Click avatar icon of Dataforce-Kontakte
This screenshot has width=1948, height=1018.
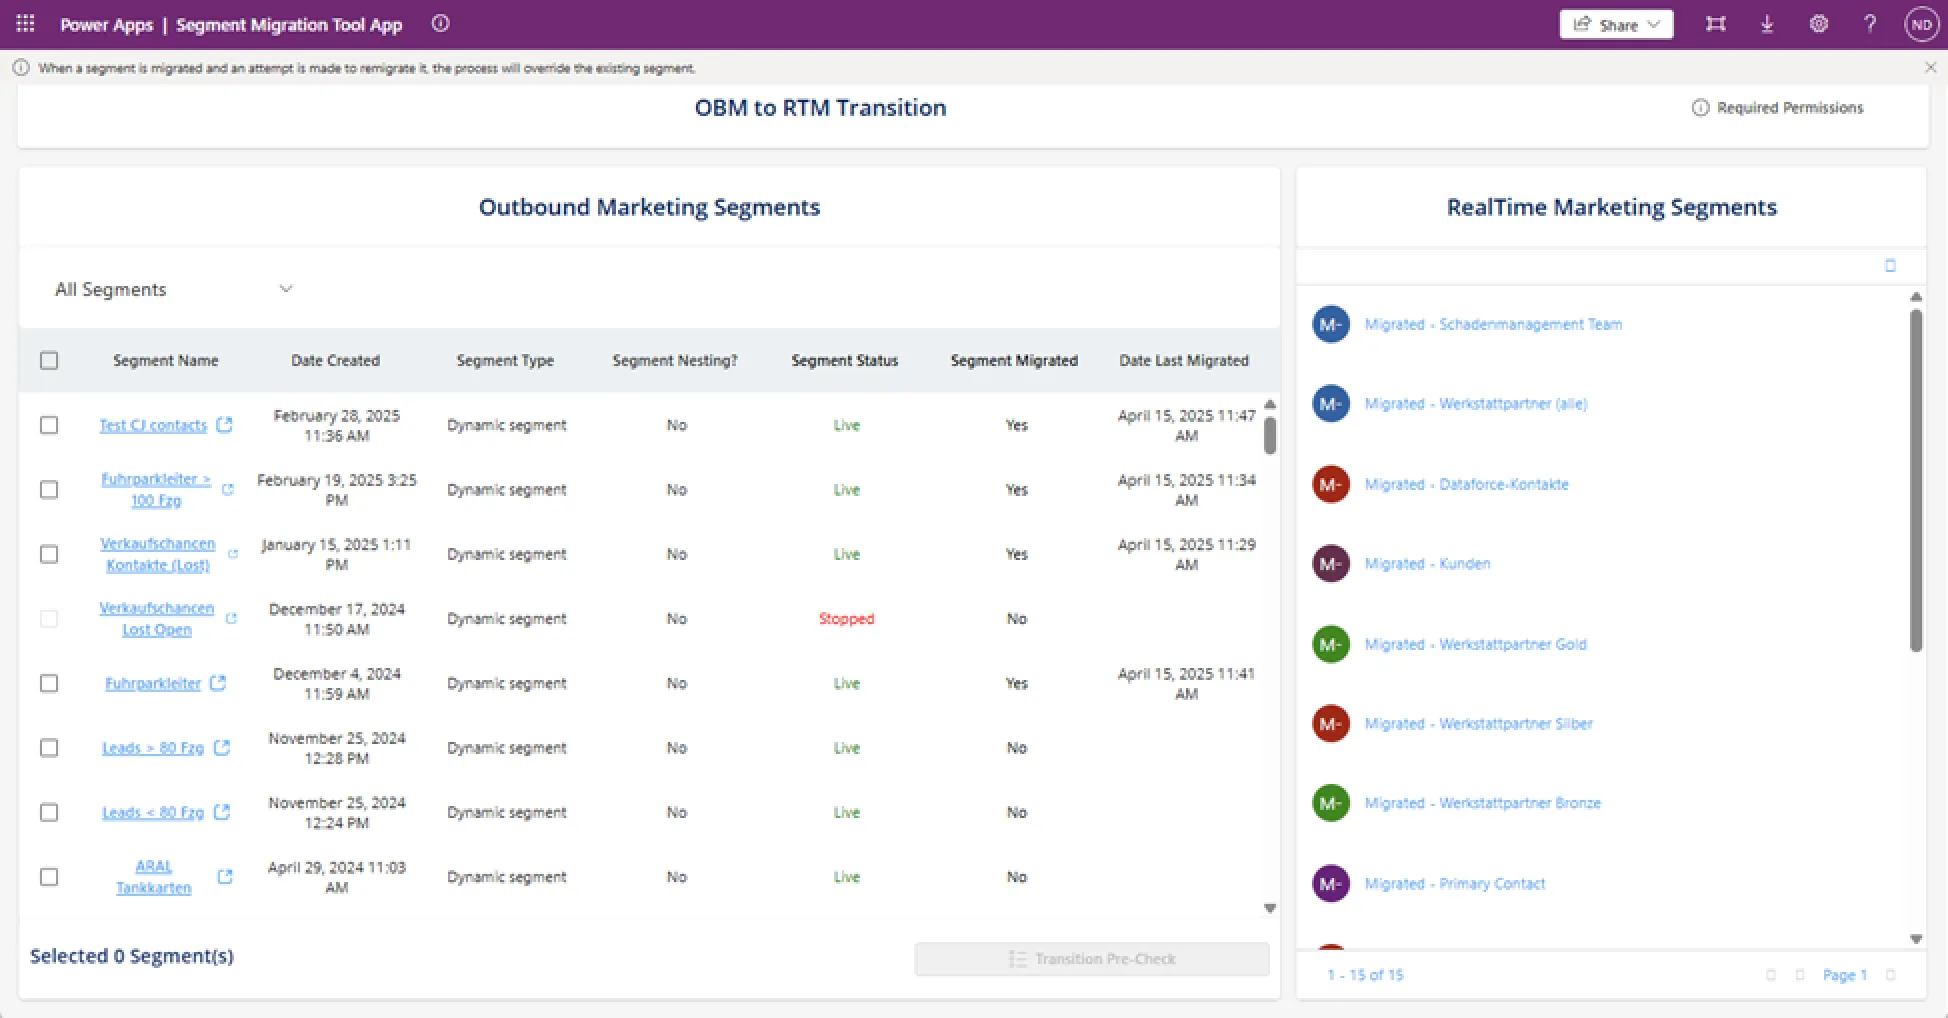pyautogui.click(x=1331, y=484)
